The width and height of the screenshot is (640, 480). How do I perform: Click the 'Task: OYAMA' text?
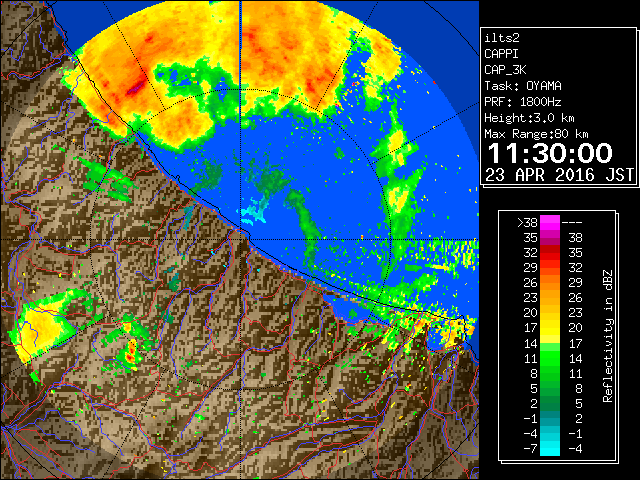pos(523,86)
